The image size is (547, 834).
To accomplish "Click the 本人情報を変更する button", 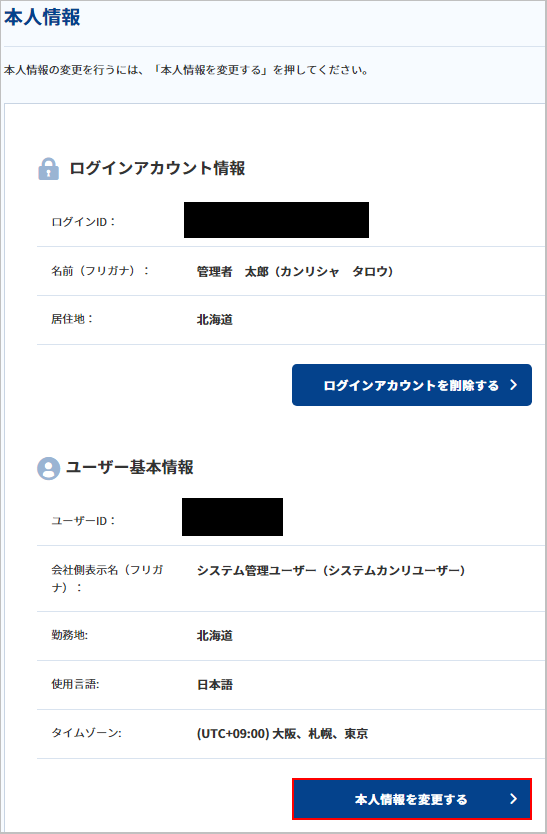I will [x=412, y=799].
